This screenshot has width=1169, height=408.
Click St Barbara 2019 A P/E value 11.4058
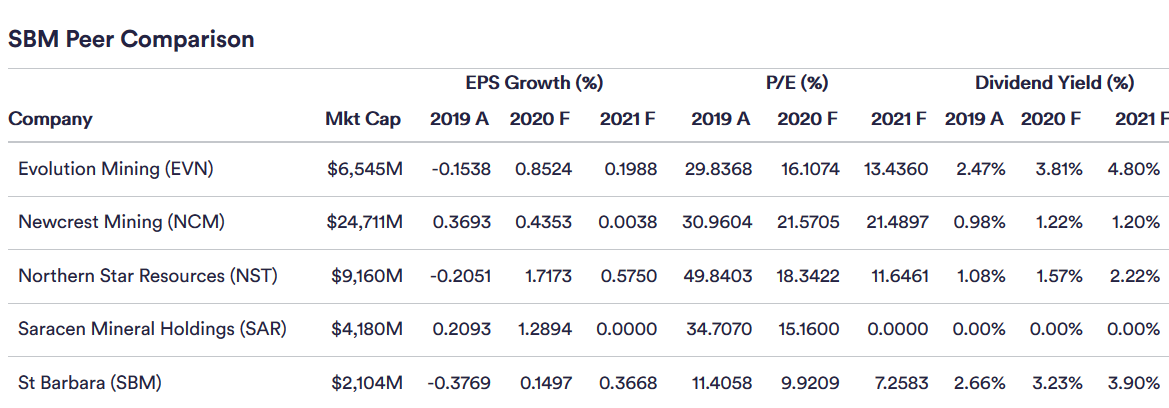click(720, 382)
